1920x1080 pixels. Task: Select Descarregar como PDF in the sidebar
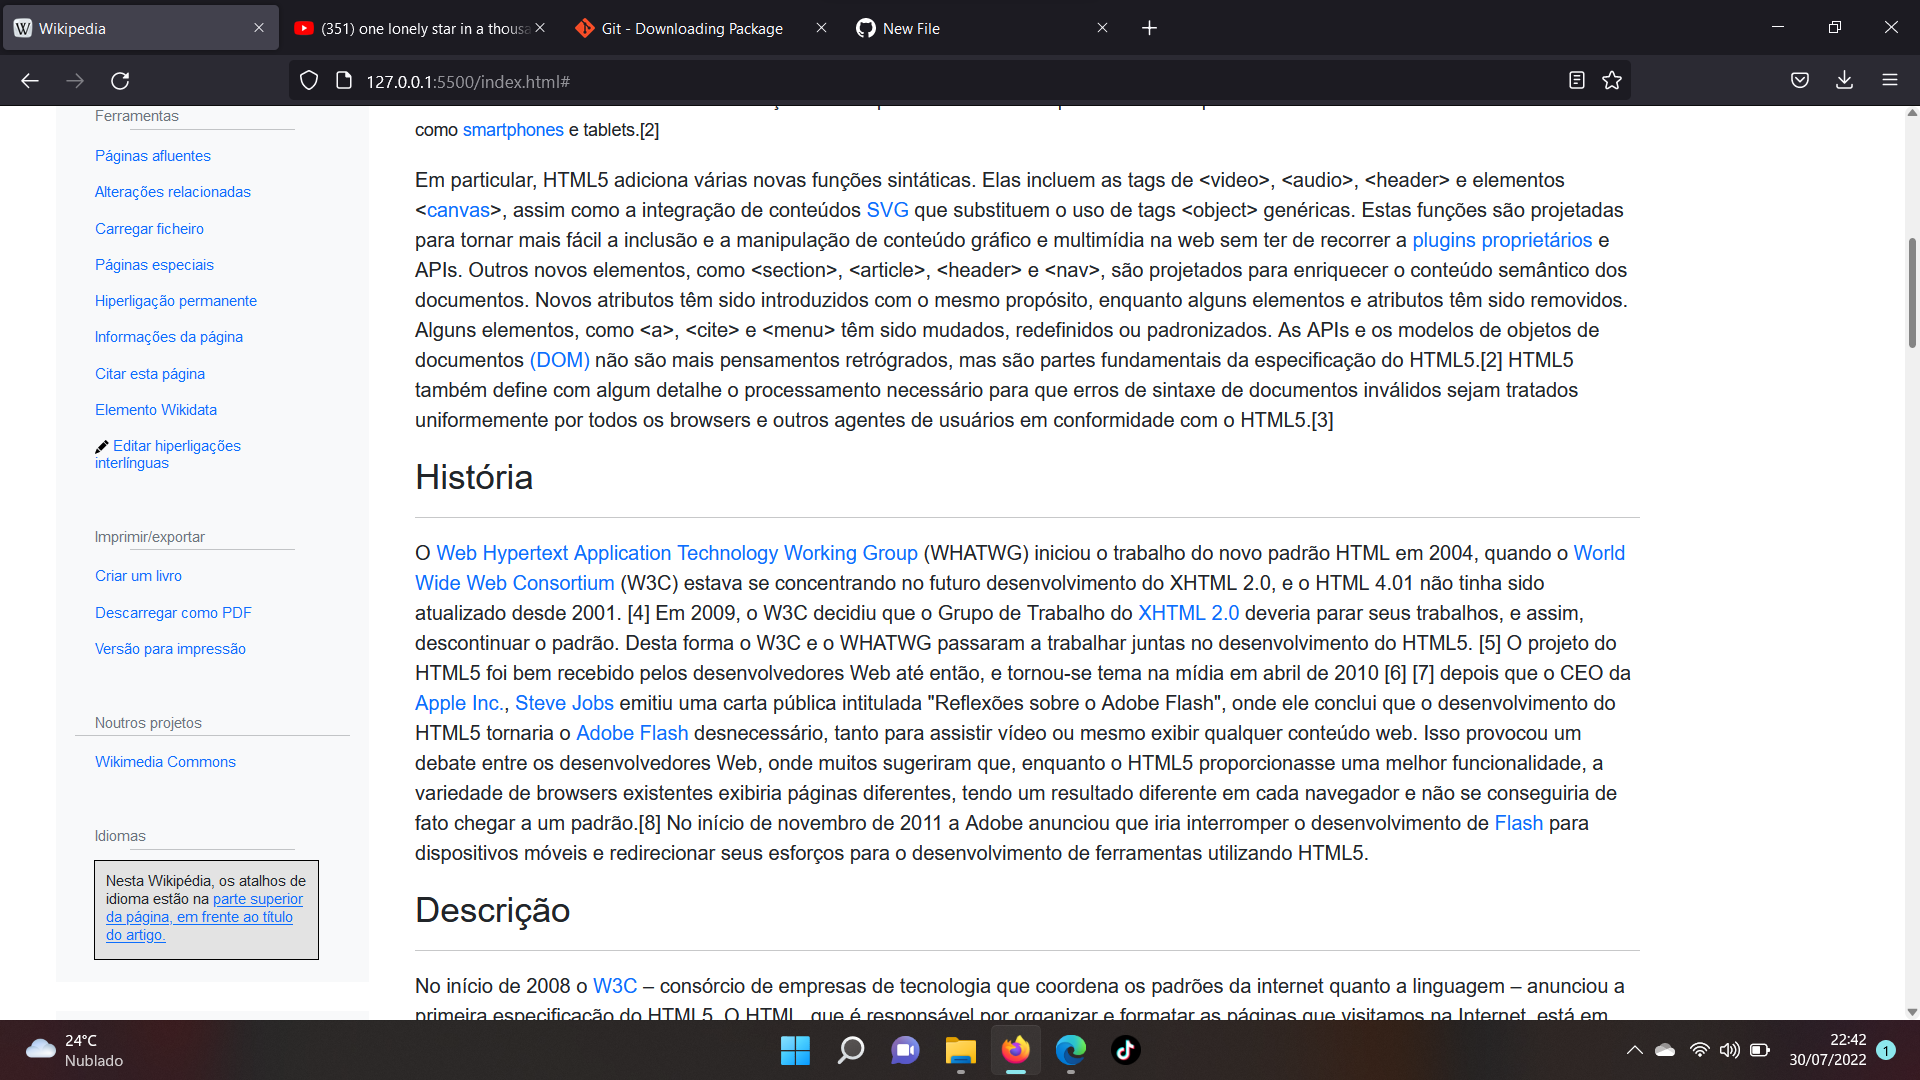coord(172,612)
